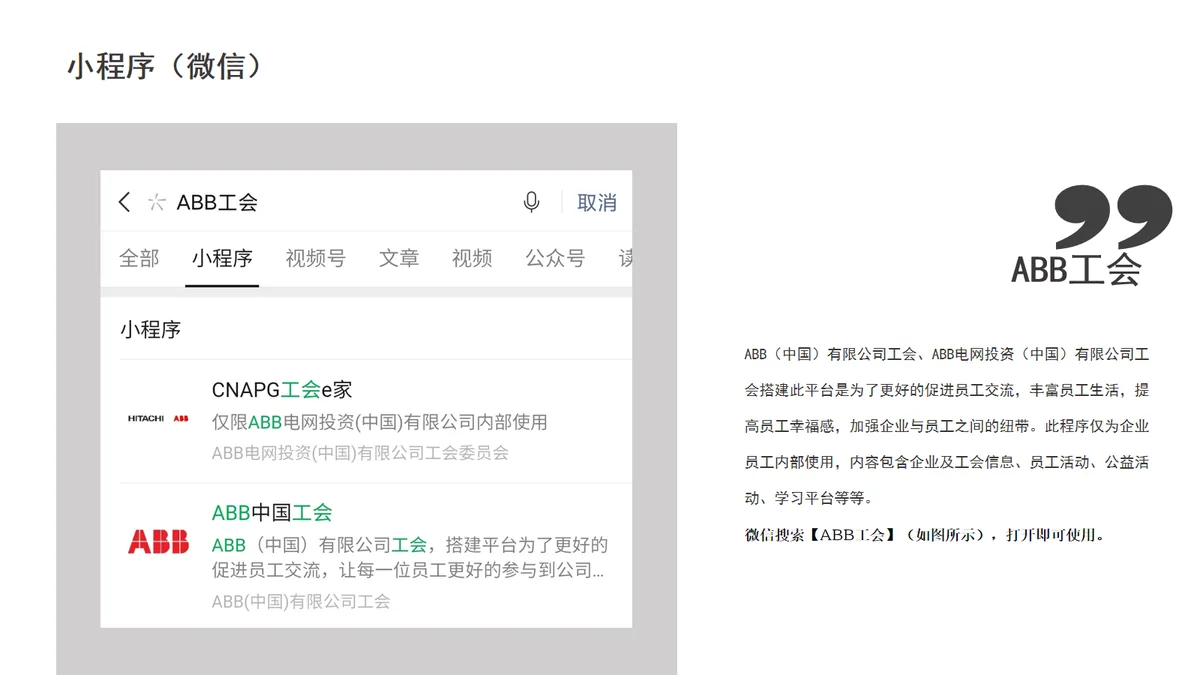1200x675 pixels.
Task: Click the paragraph line starting 会搭建此平台是为了
Action: pos(946,390)
